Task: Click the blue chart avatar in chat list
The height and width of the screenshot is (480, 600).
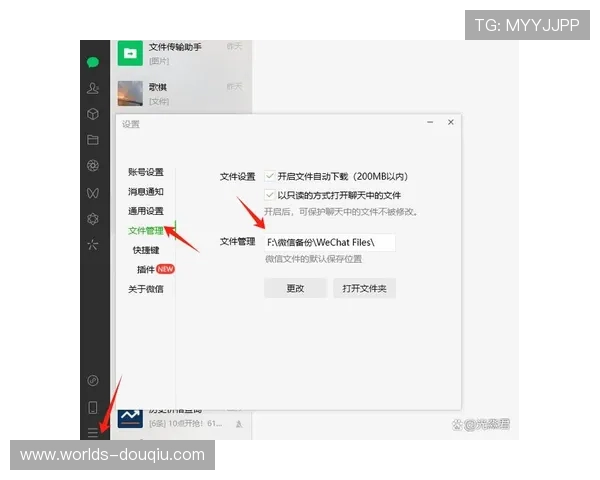Action: tap(130, 418)
